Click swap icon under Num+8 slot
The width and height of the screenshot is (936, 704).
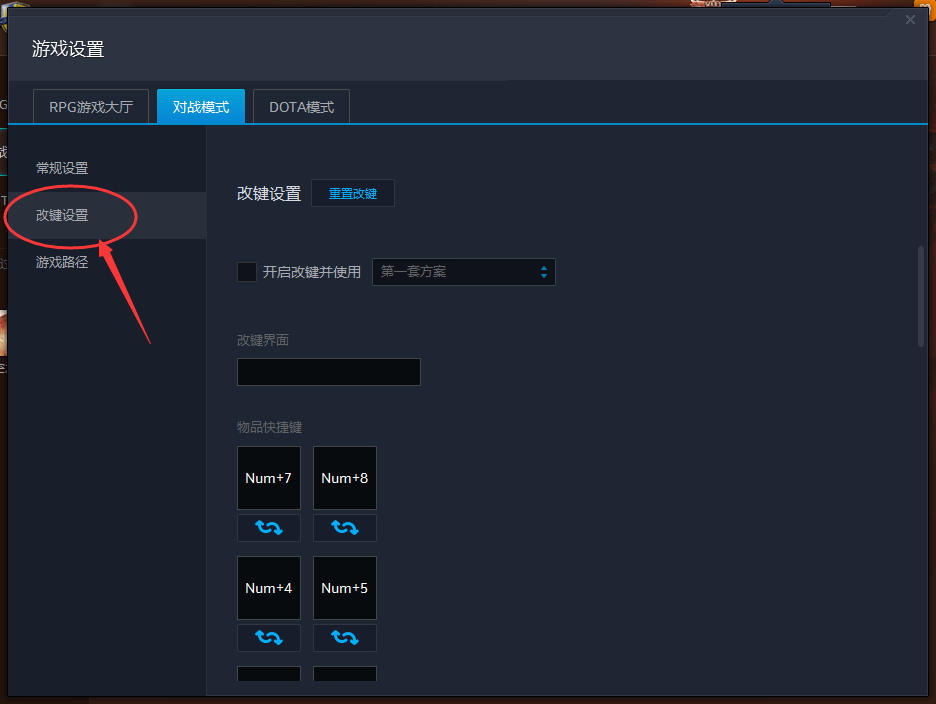(344, 528)
